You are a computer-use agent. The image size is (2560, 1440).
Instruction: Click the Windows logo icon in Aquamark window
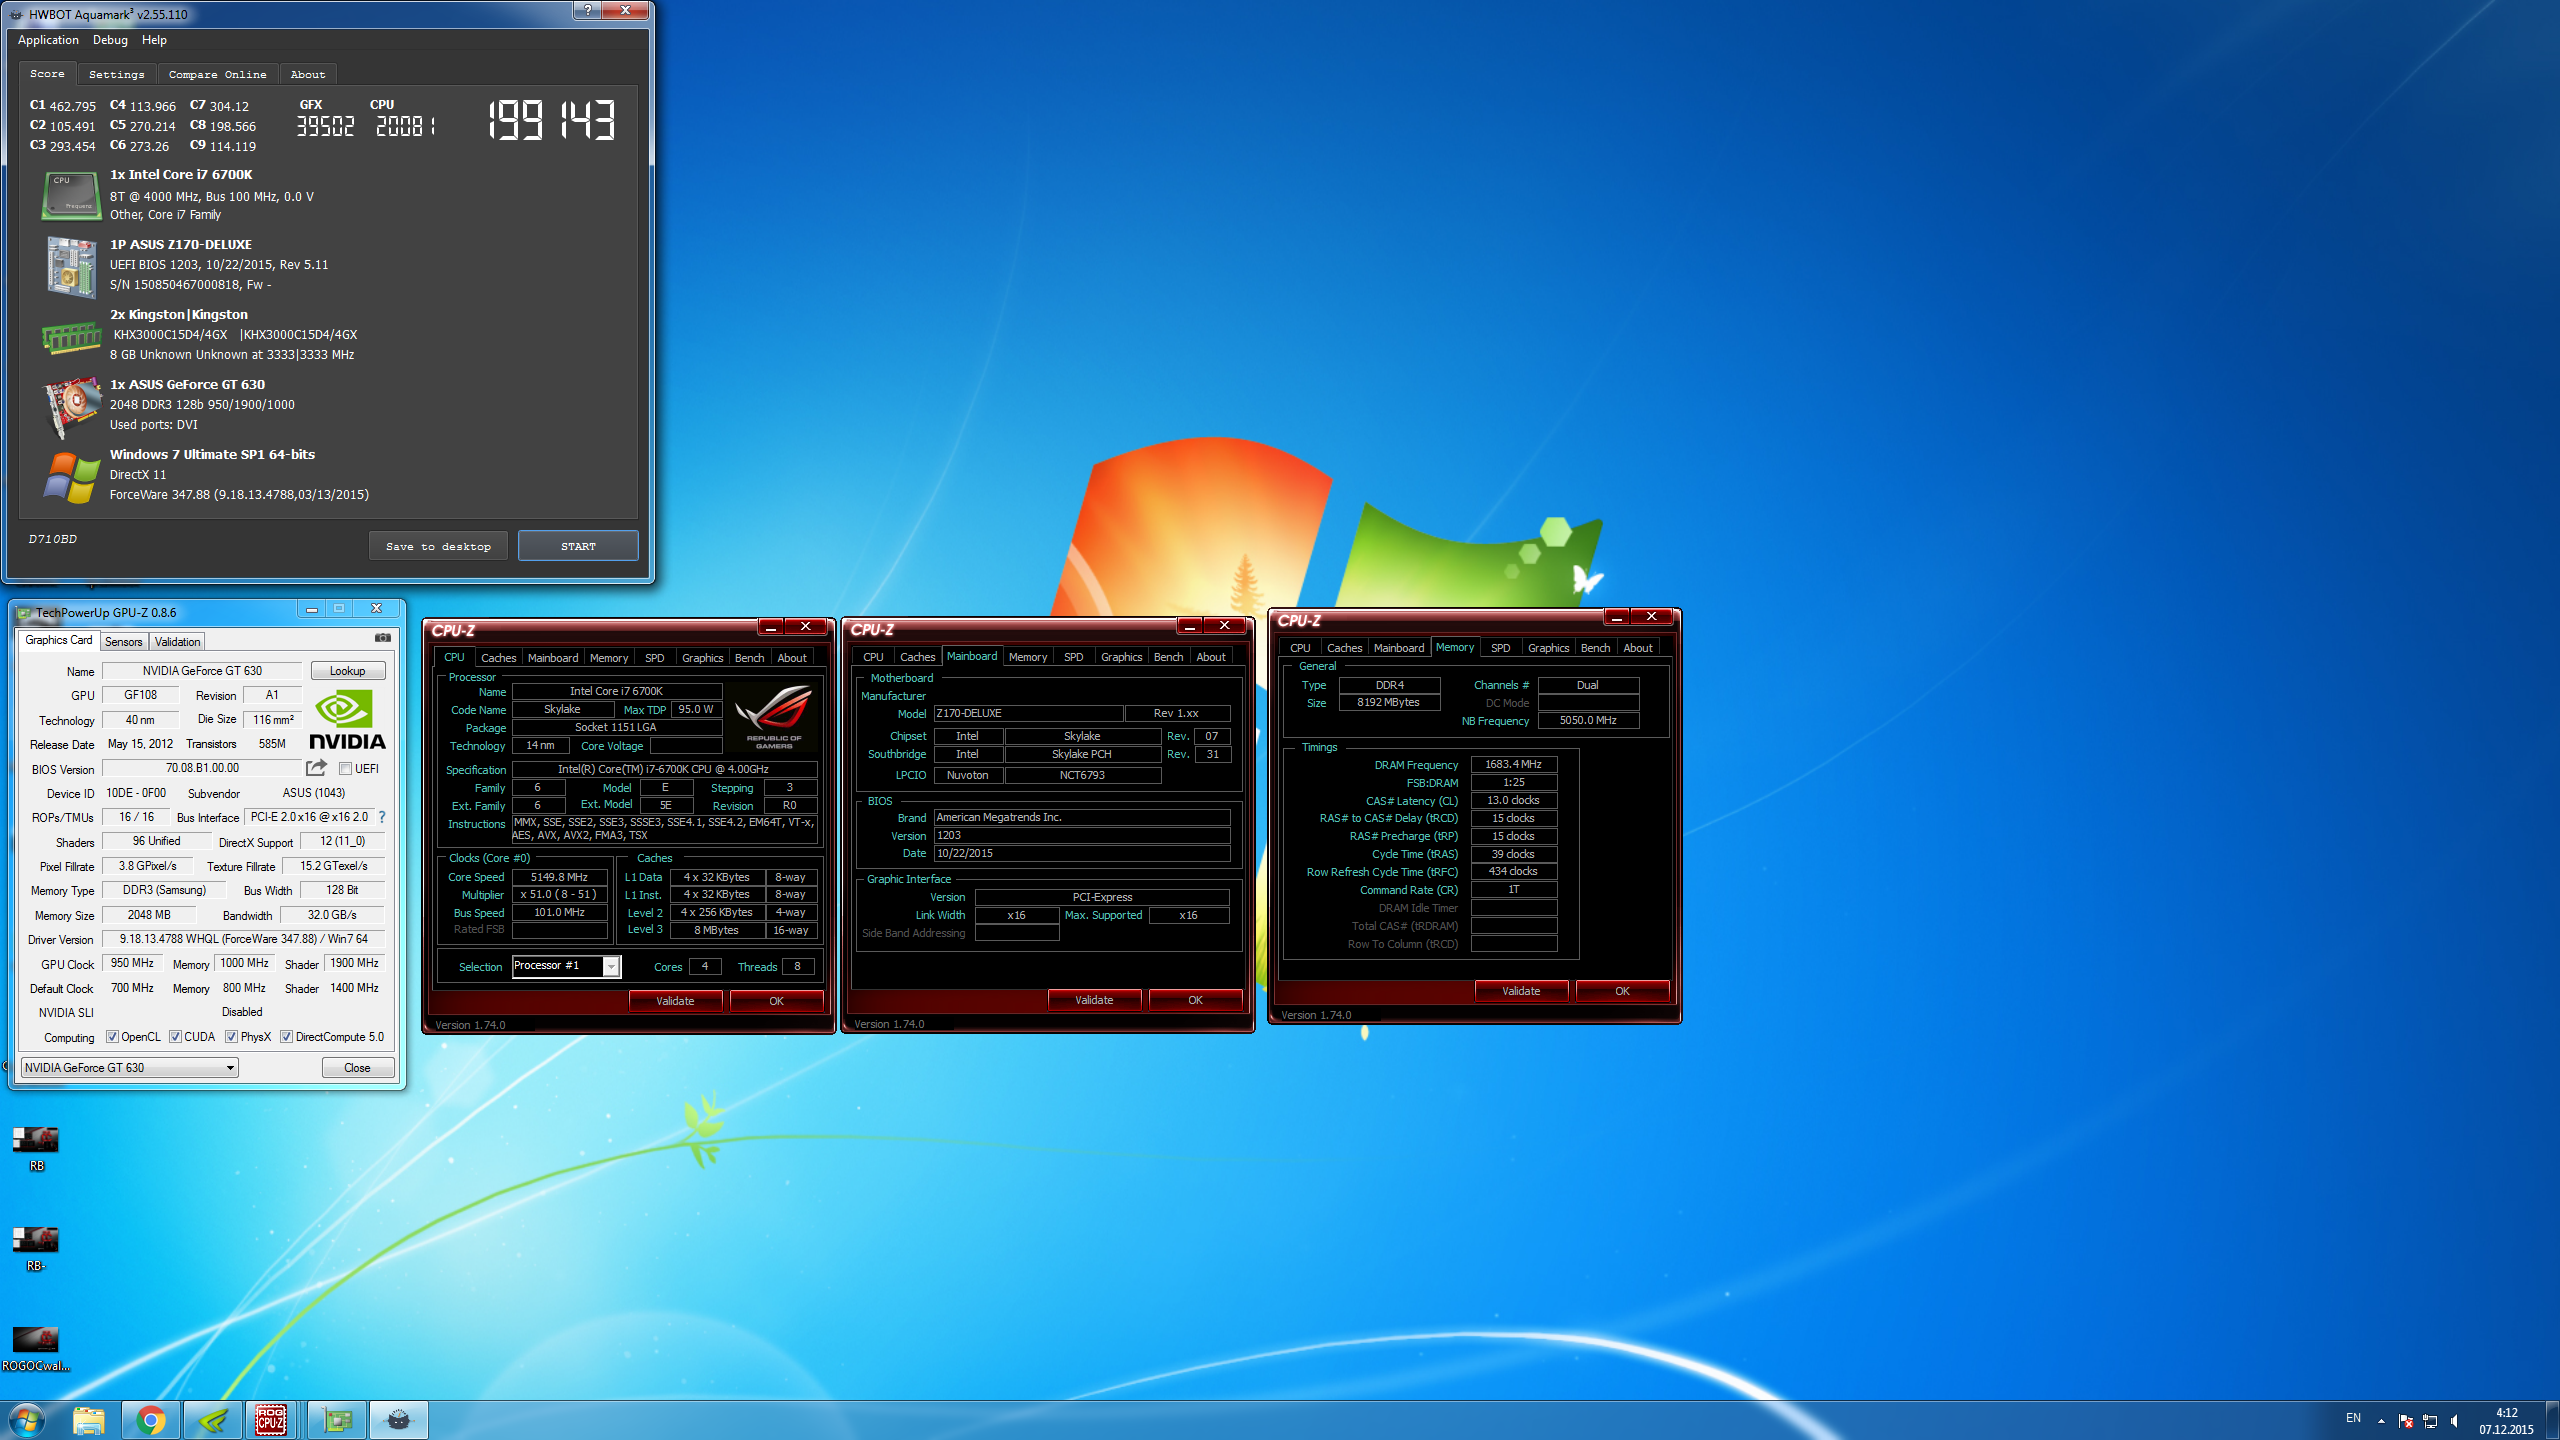[71, 477]
